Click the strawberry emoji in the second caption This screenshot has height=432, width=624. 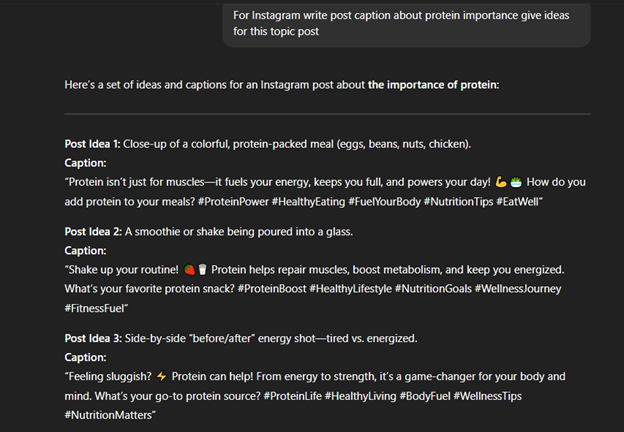coord(189,269)
